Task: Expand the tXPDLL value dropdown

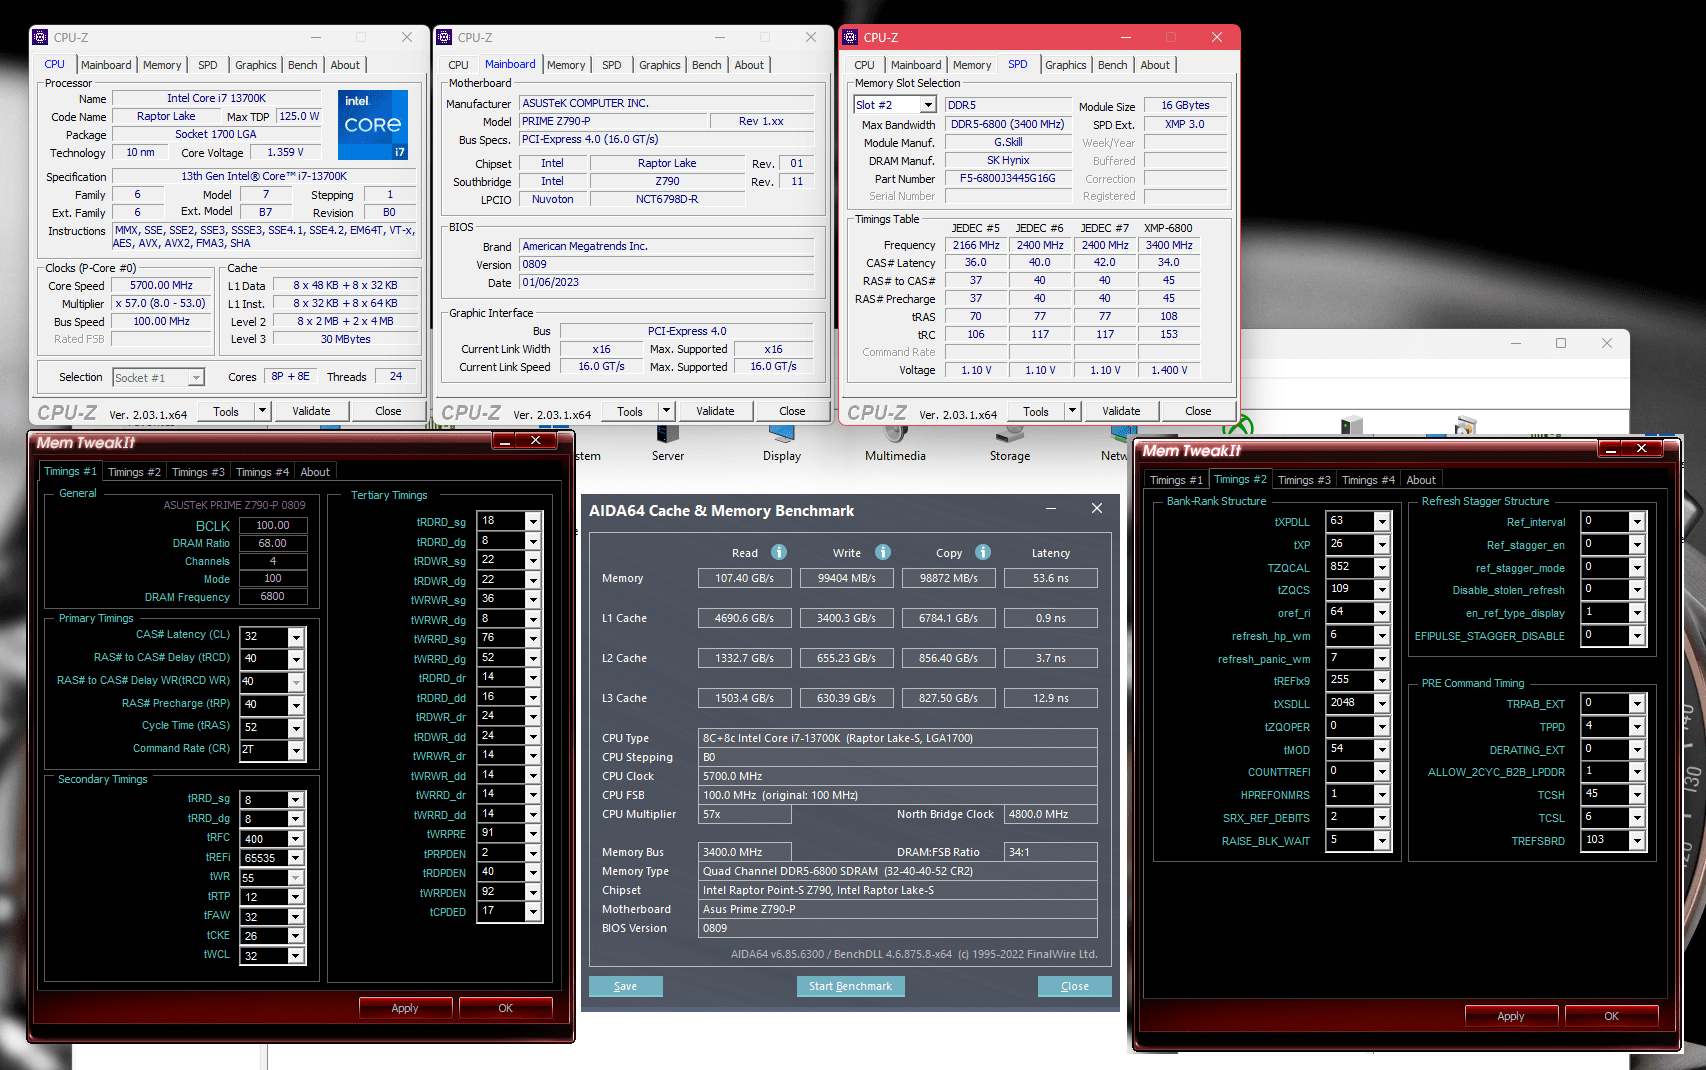Action: 1382,522
